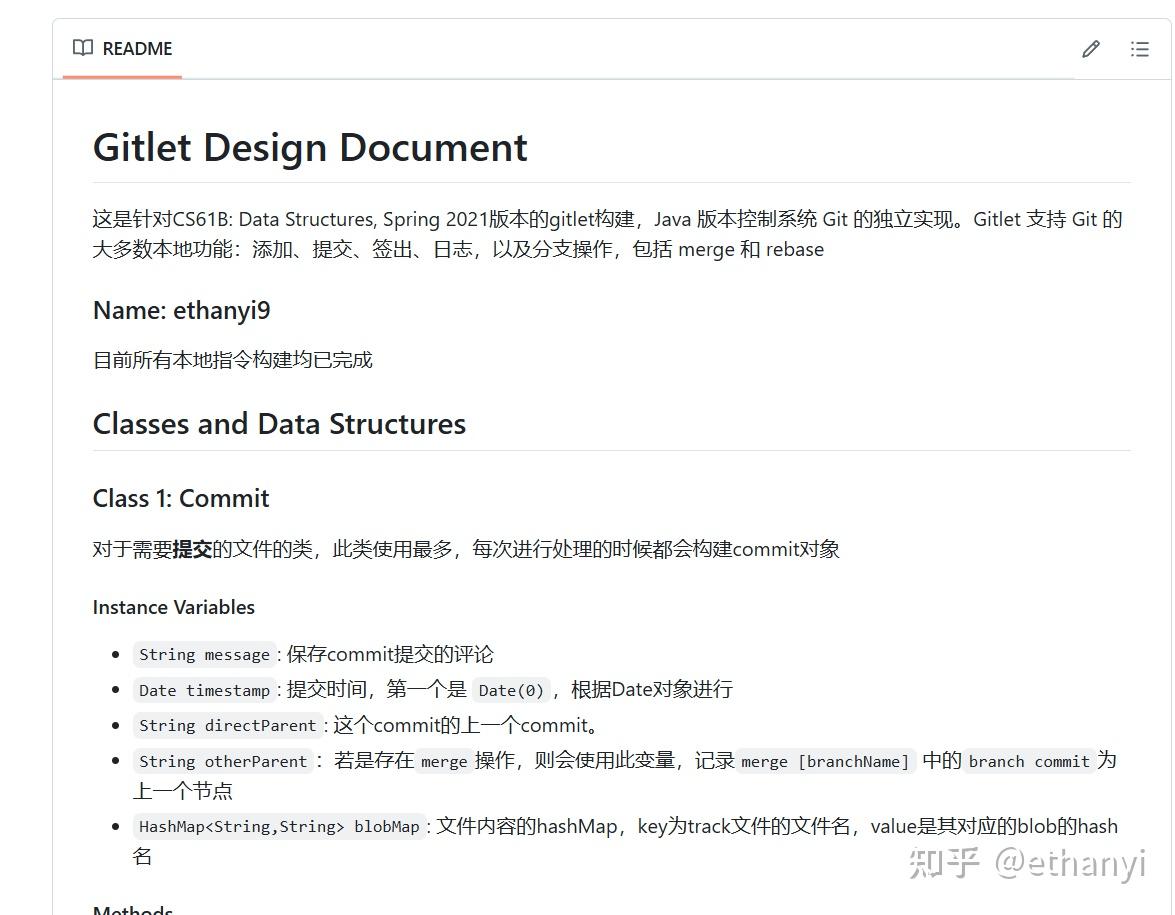
Task: Click the partially visible Methods heading
Action: (133, 910)
